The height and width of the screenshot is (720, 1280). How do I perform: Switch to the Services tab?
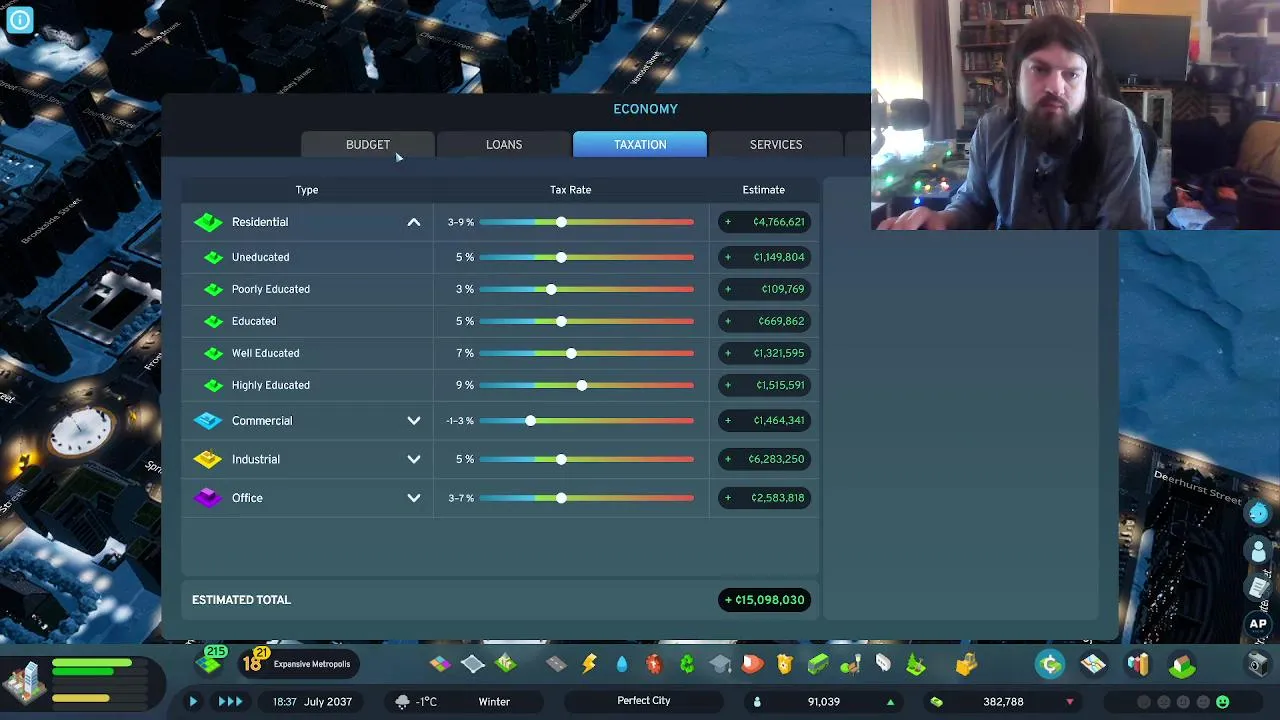(x=776, y=145)
